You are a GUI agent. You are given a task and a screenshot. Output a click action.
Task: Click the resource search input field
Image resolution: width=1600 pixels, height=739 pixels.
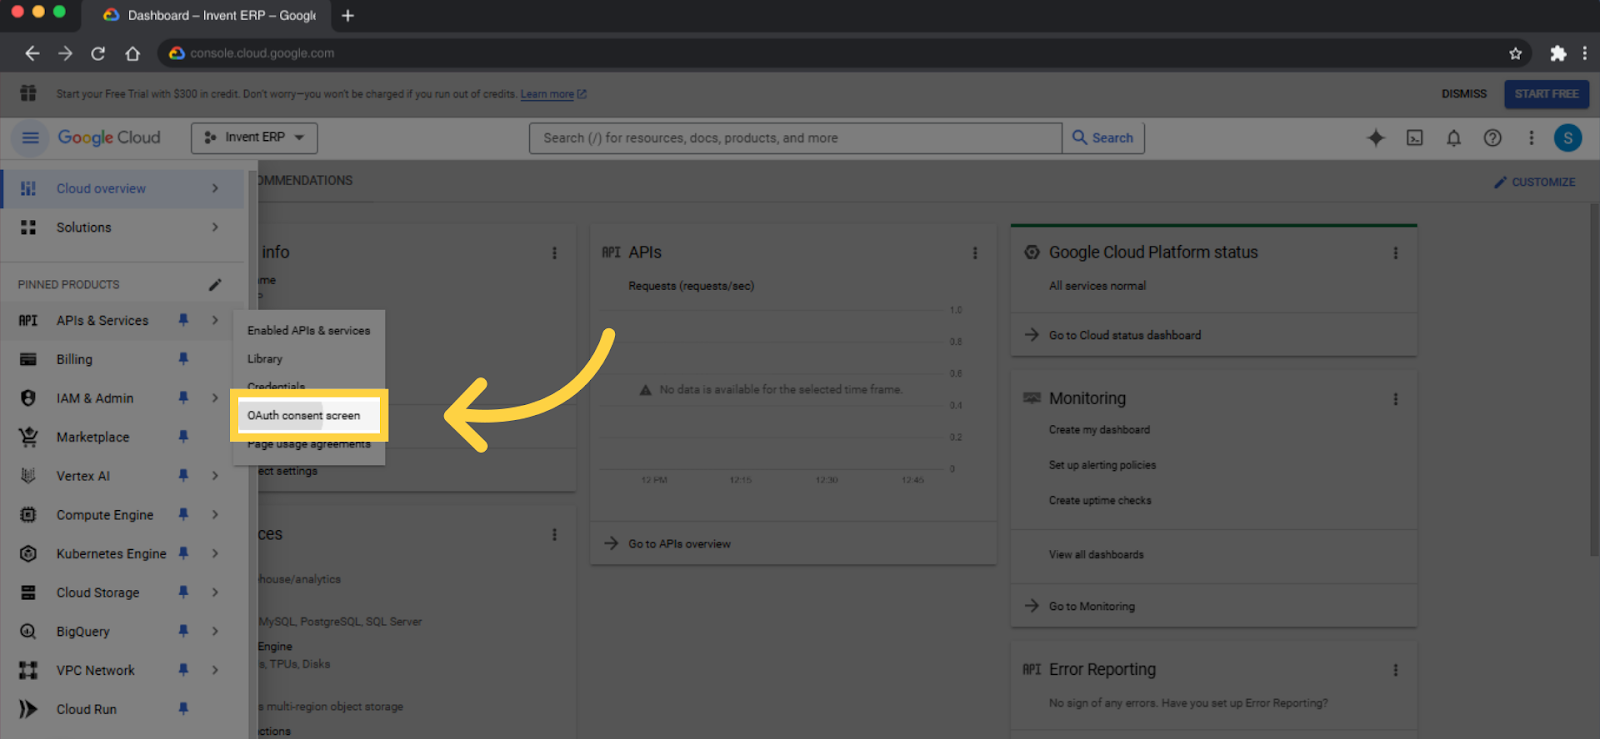[x=795, y=138]
